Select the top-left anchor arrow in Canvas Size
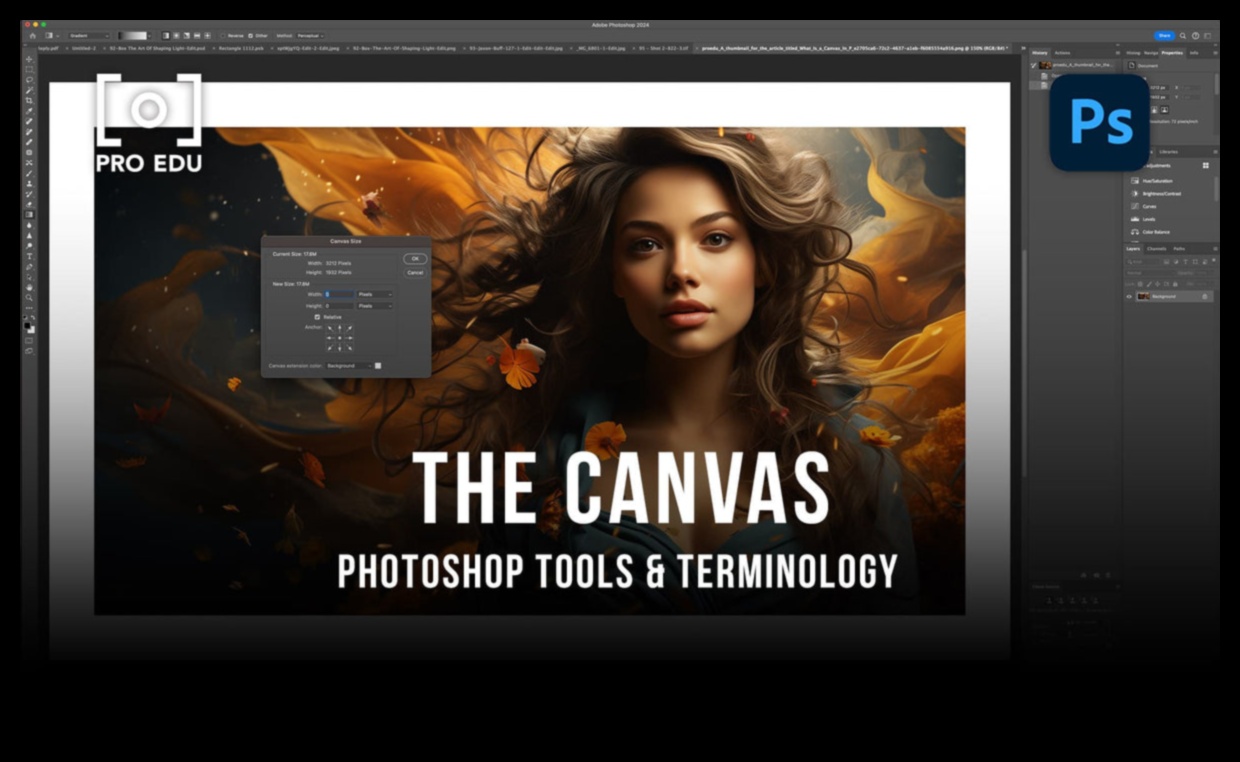This screenshot has height=762, width=1240. pyautogui.click(x=330, y=329)
